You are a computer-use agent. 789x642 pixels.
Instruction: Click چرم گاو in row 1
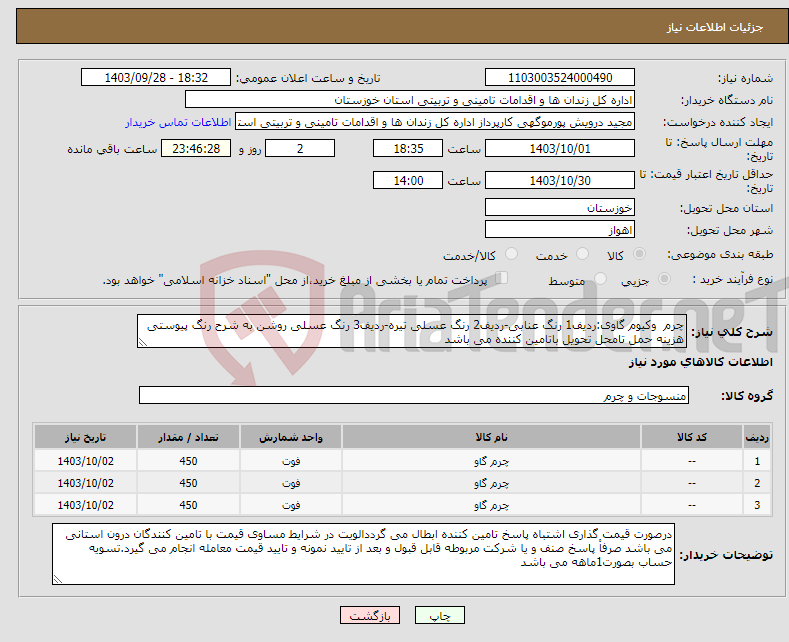click(491, 461)
